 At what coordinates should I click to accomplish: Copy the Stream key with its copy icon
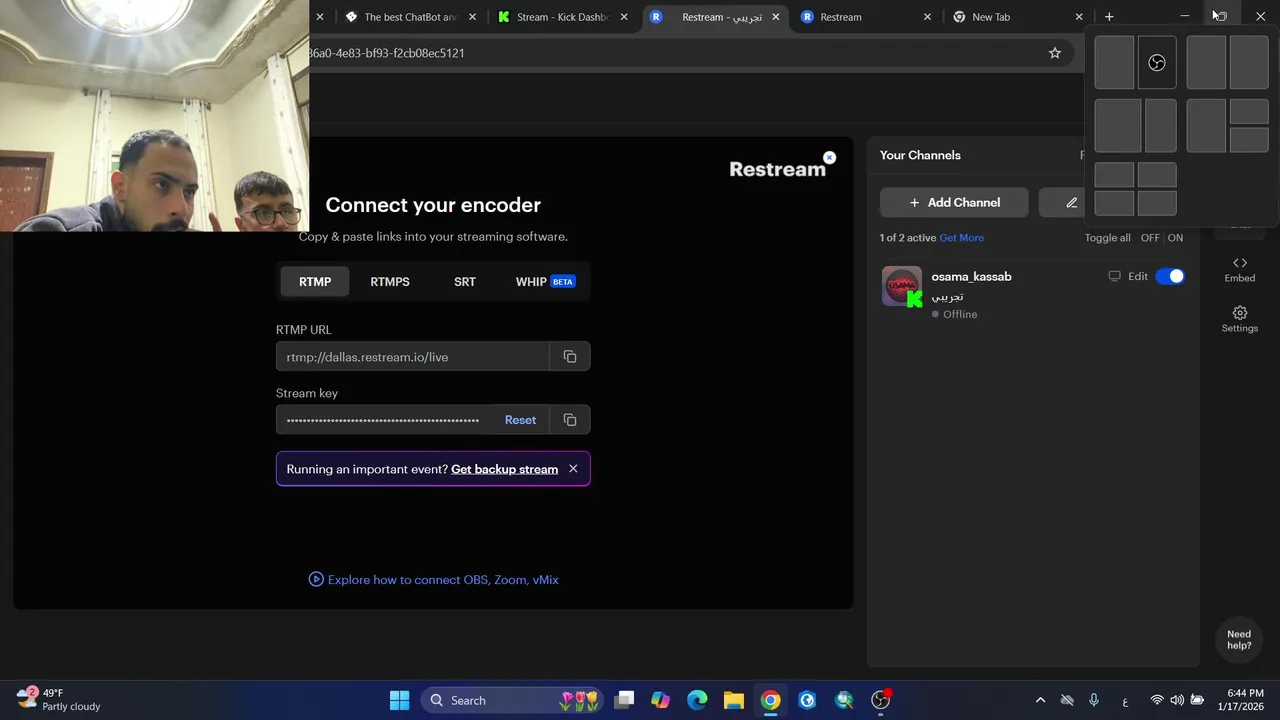(x=570, y=420)
